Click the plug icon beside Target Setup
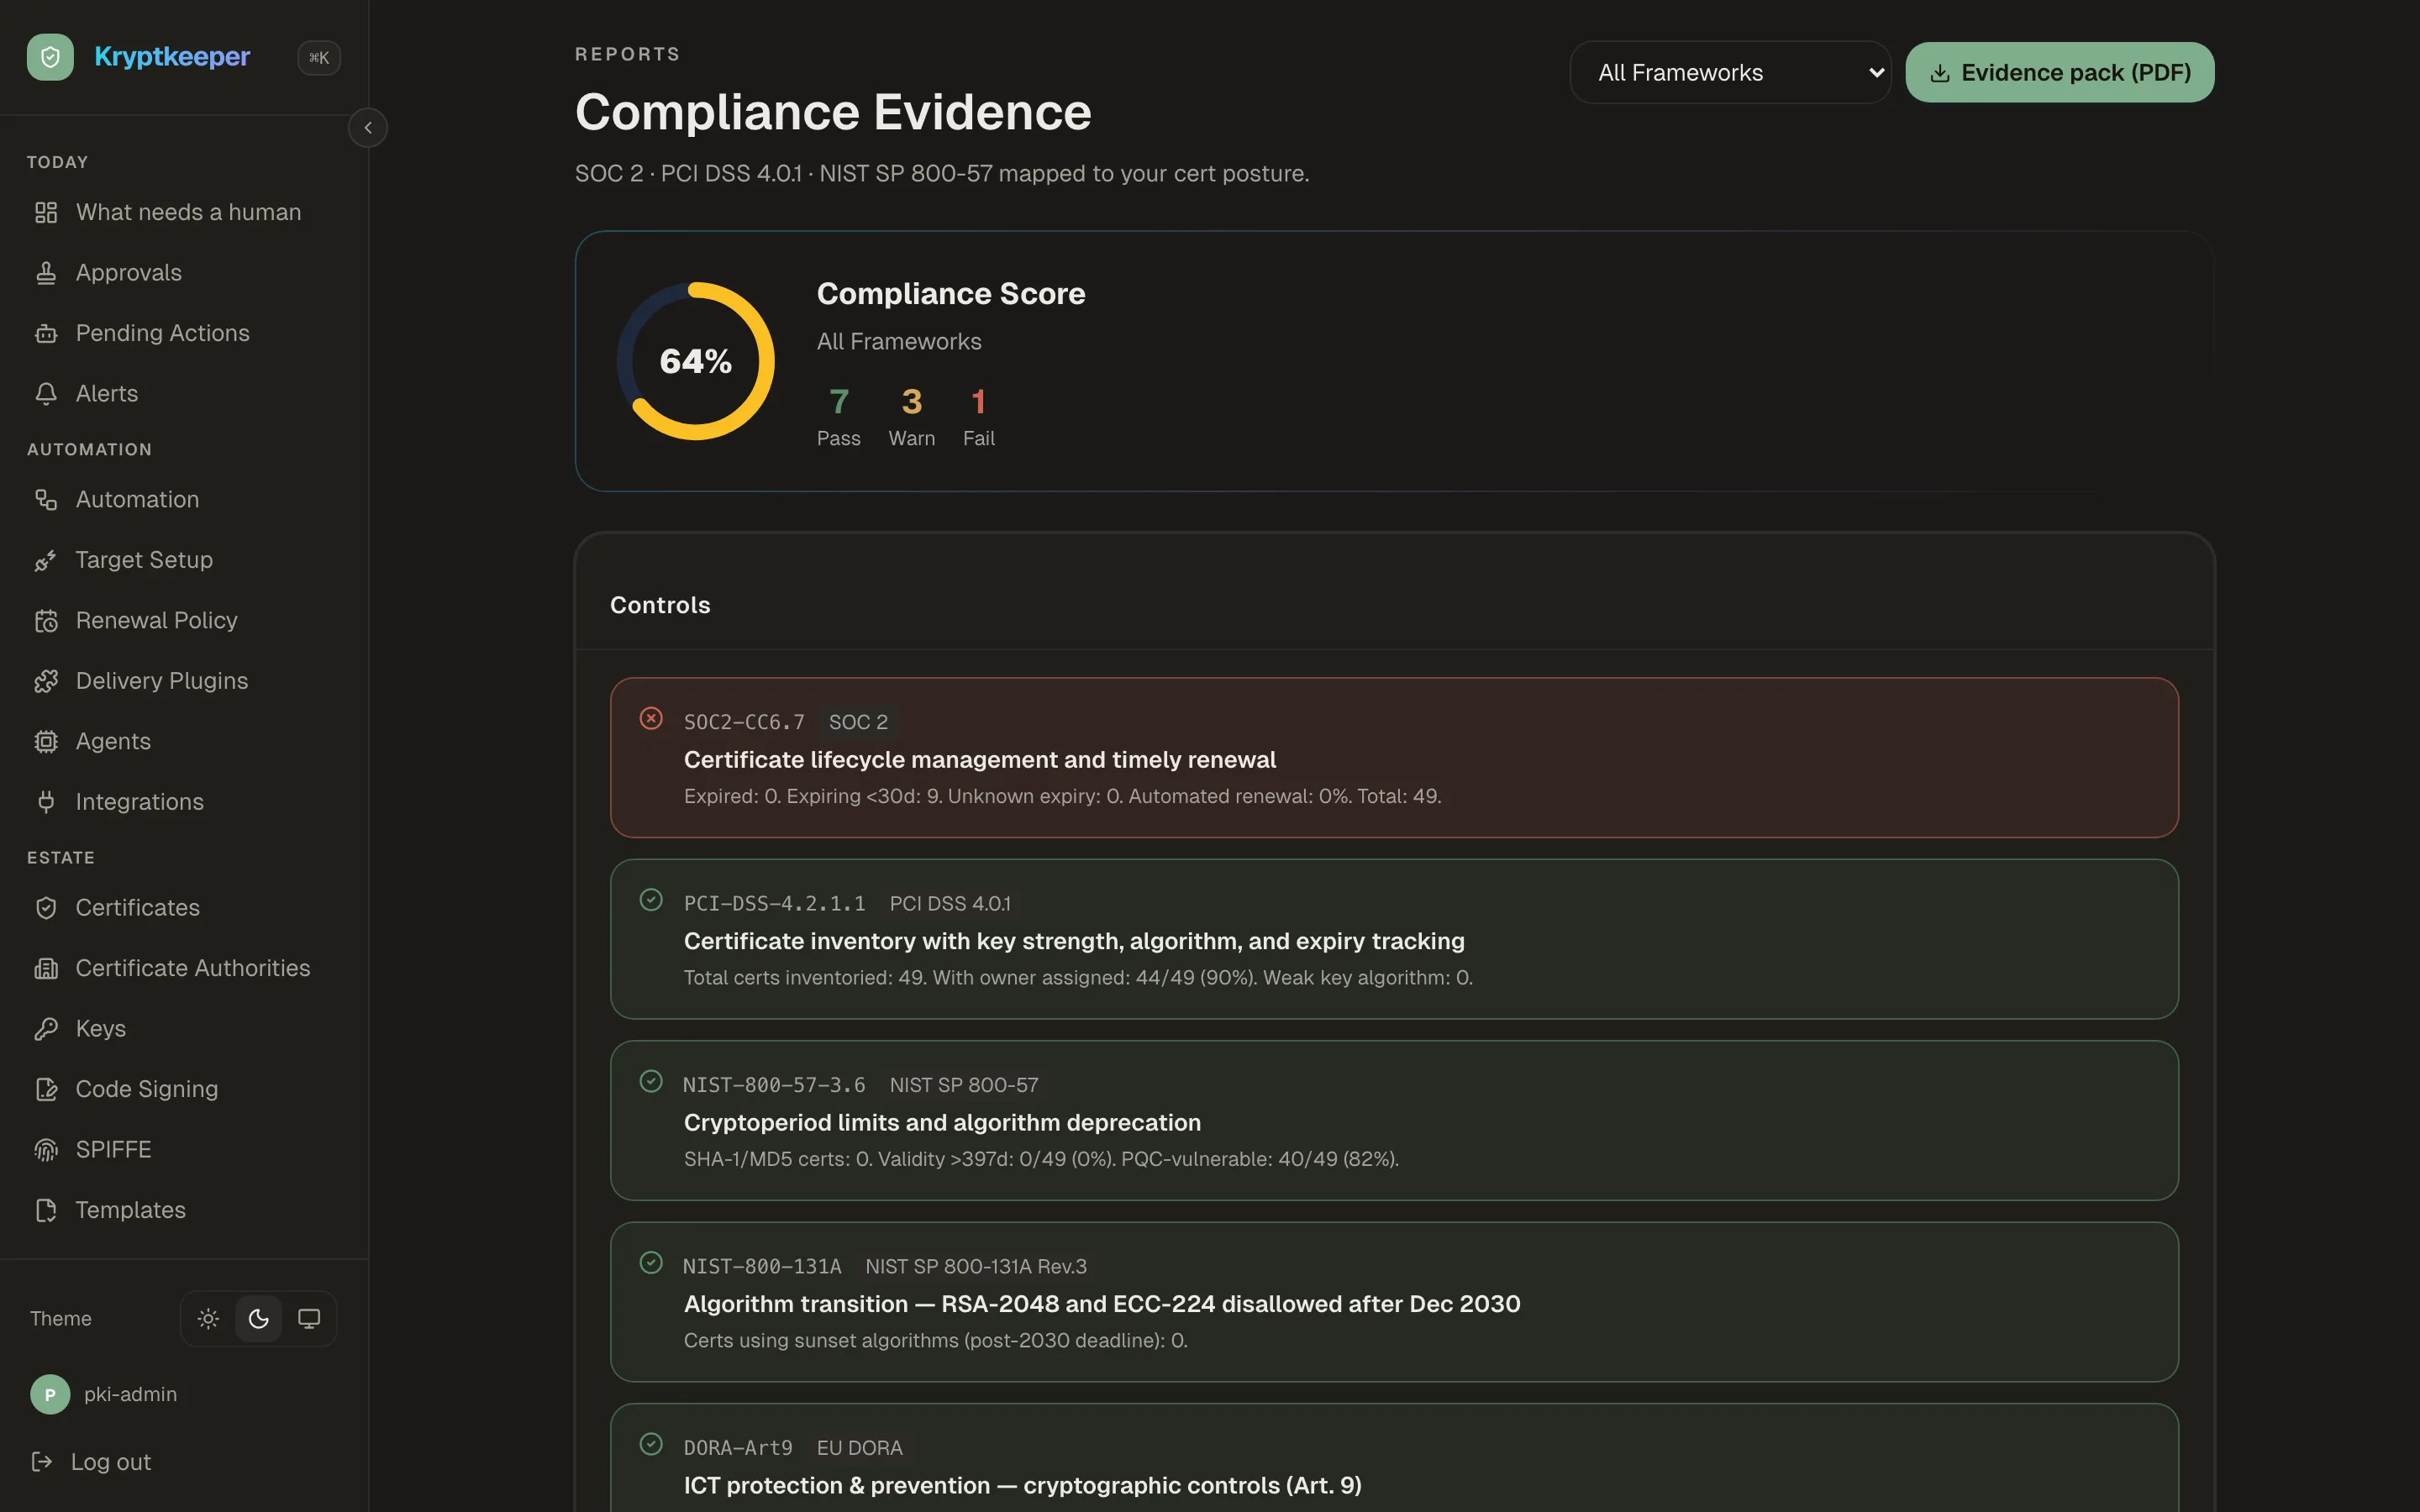2420x1512 pixels. (46, 560)
